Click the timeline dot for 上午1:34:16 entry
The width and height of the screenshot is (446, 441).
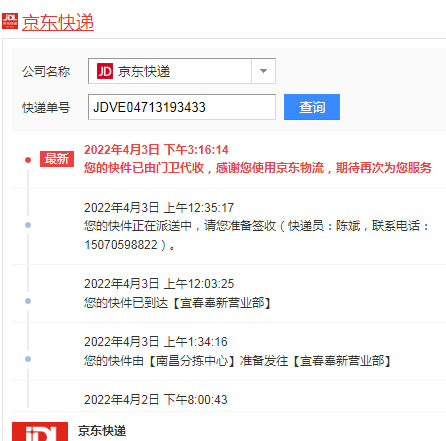pyautogui.click(x=28, y=359)
